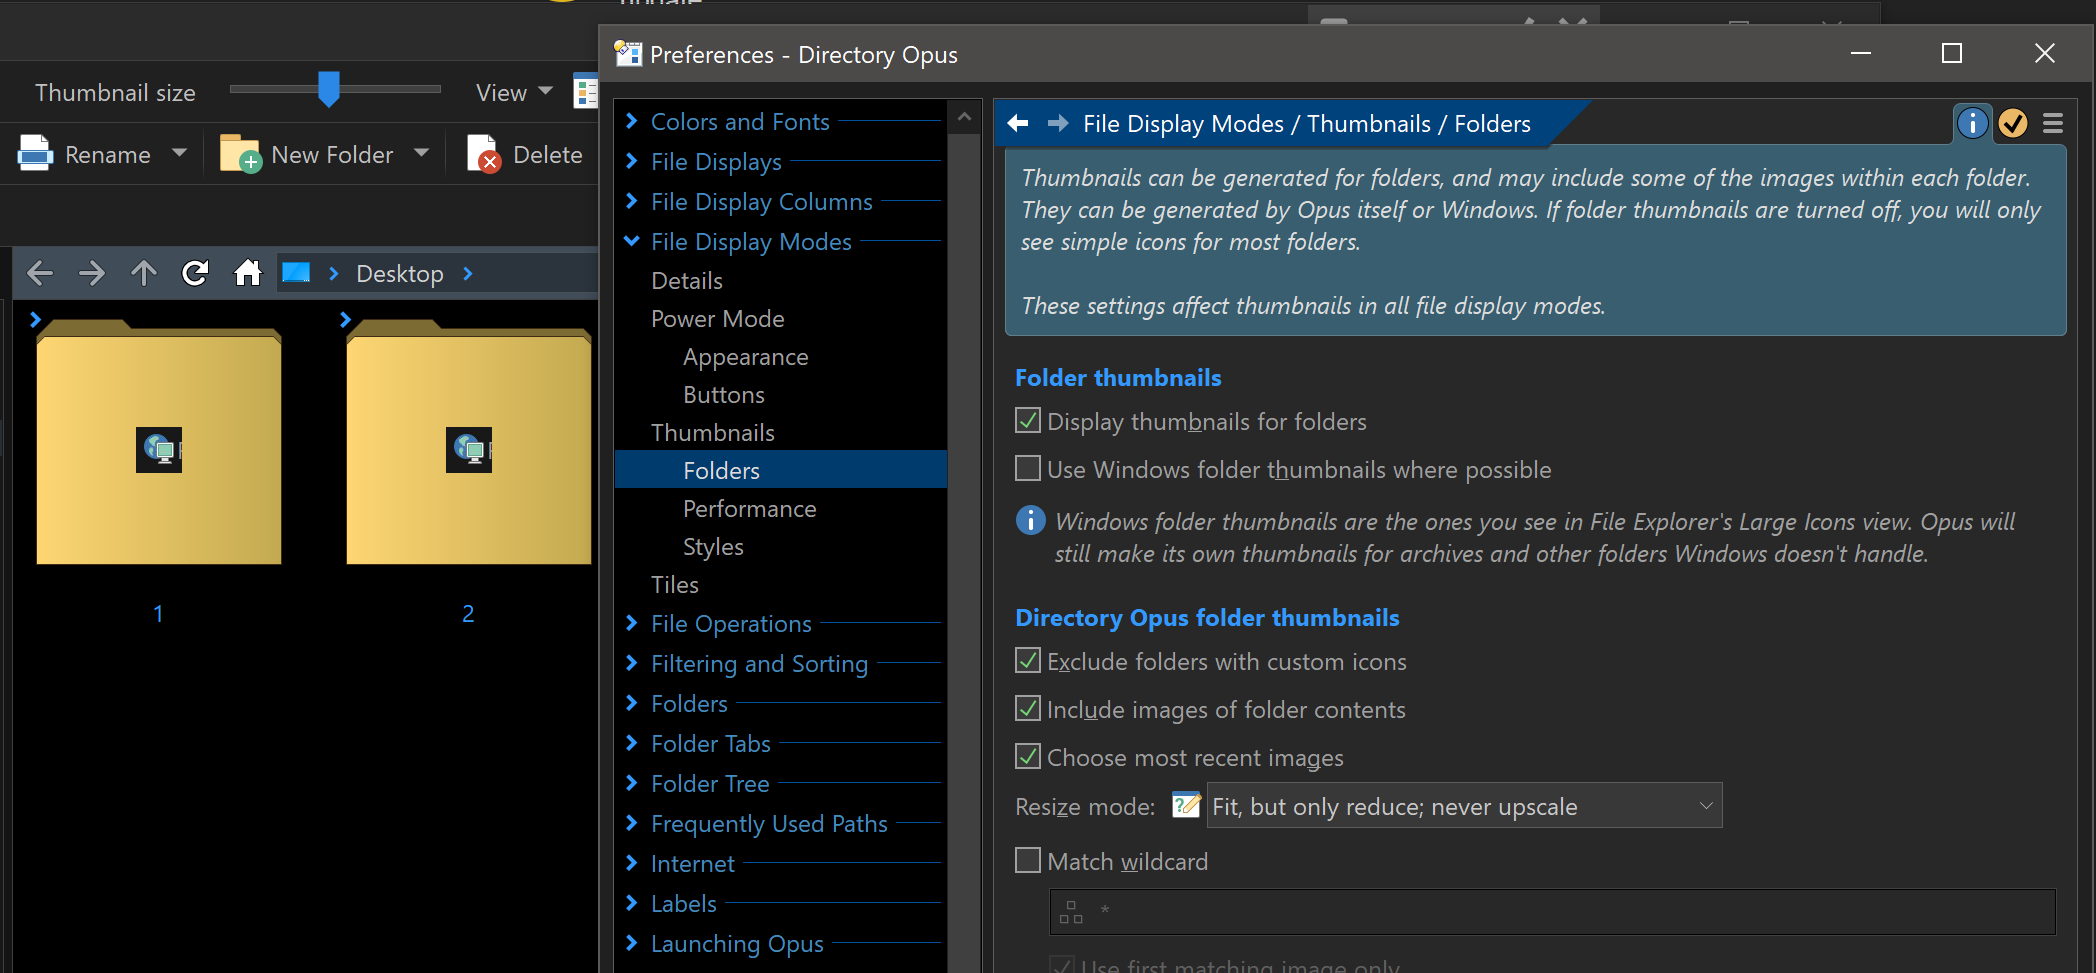Open the View dropdown menu
The image size is (2096, 973).
coord(514,92)
